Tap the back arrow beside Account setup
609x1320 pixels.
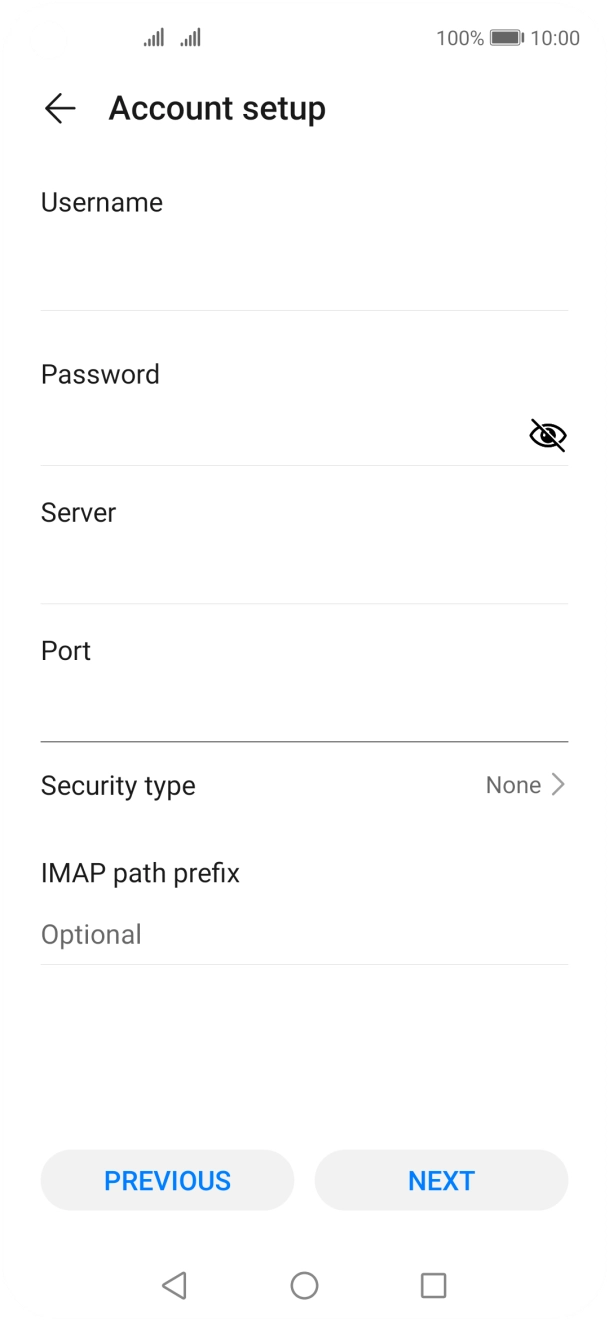60,108
